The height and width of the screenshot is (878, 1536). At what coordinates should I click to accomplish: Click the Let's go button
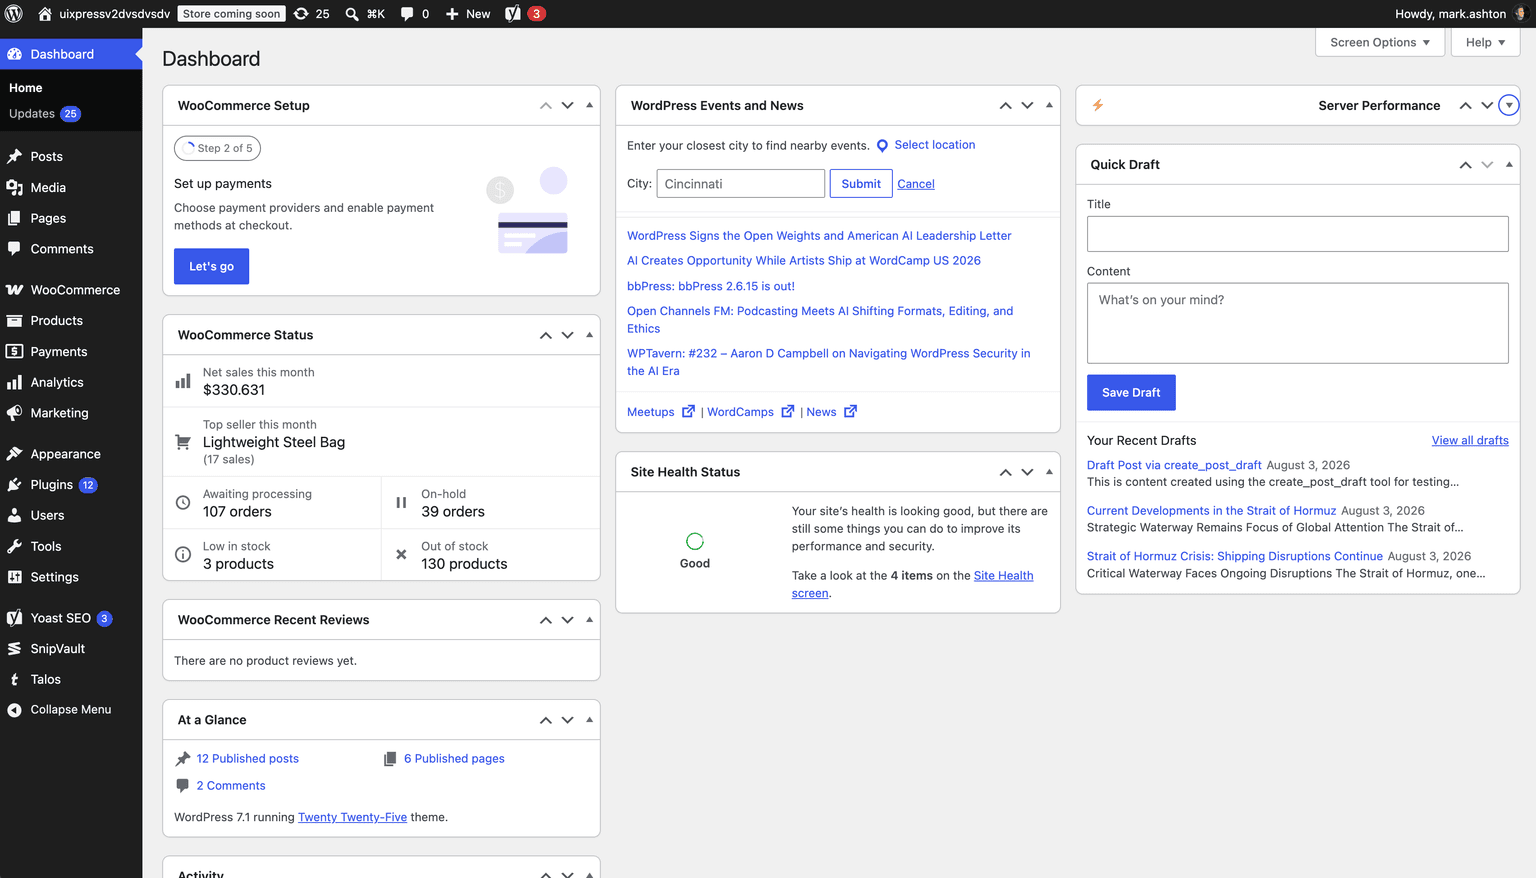coord(211,266)
